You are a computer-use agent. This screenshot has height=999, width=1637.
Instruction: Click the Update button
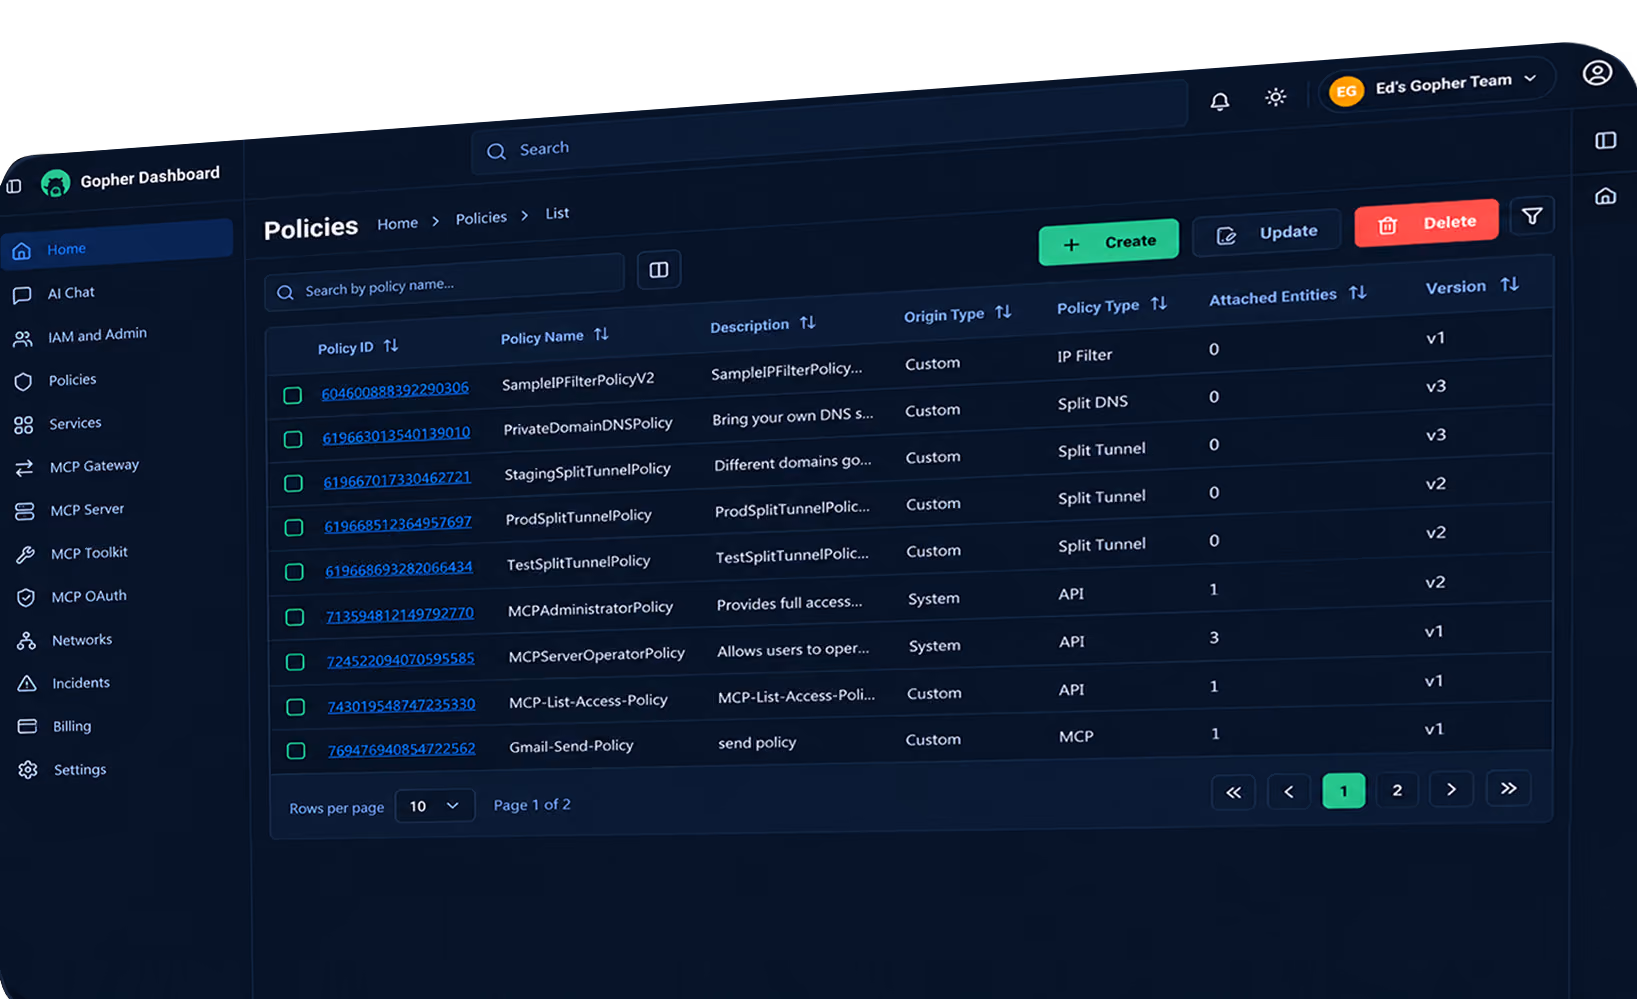[1267, 233]
